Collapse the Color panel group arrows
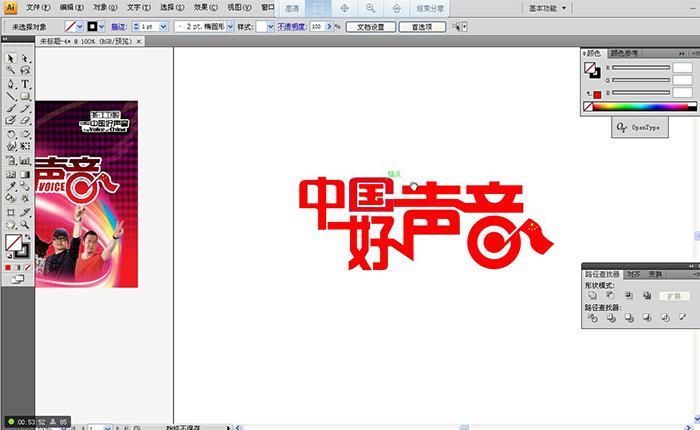This screenshot has width=700, height=430. tap(682, 53)
